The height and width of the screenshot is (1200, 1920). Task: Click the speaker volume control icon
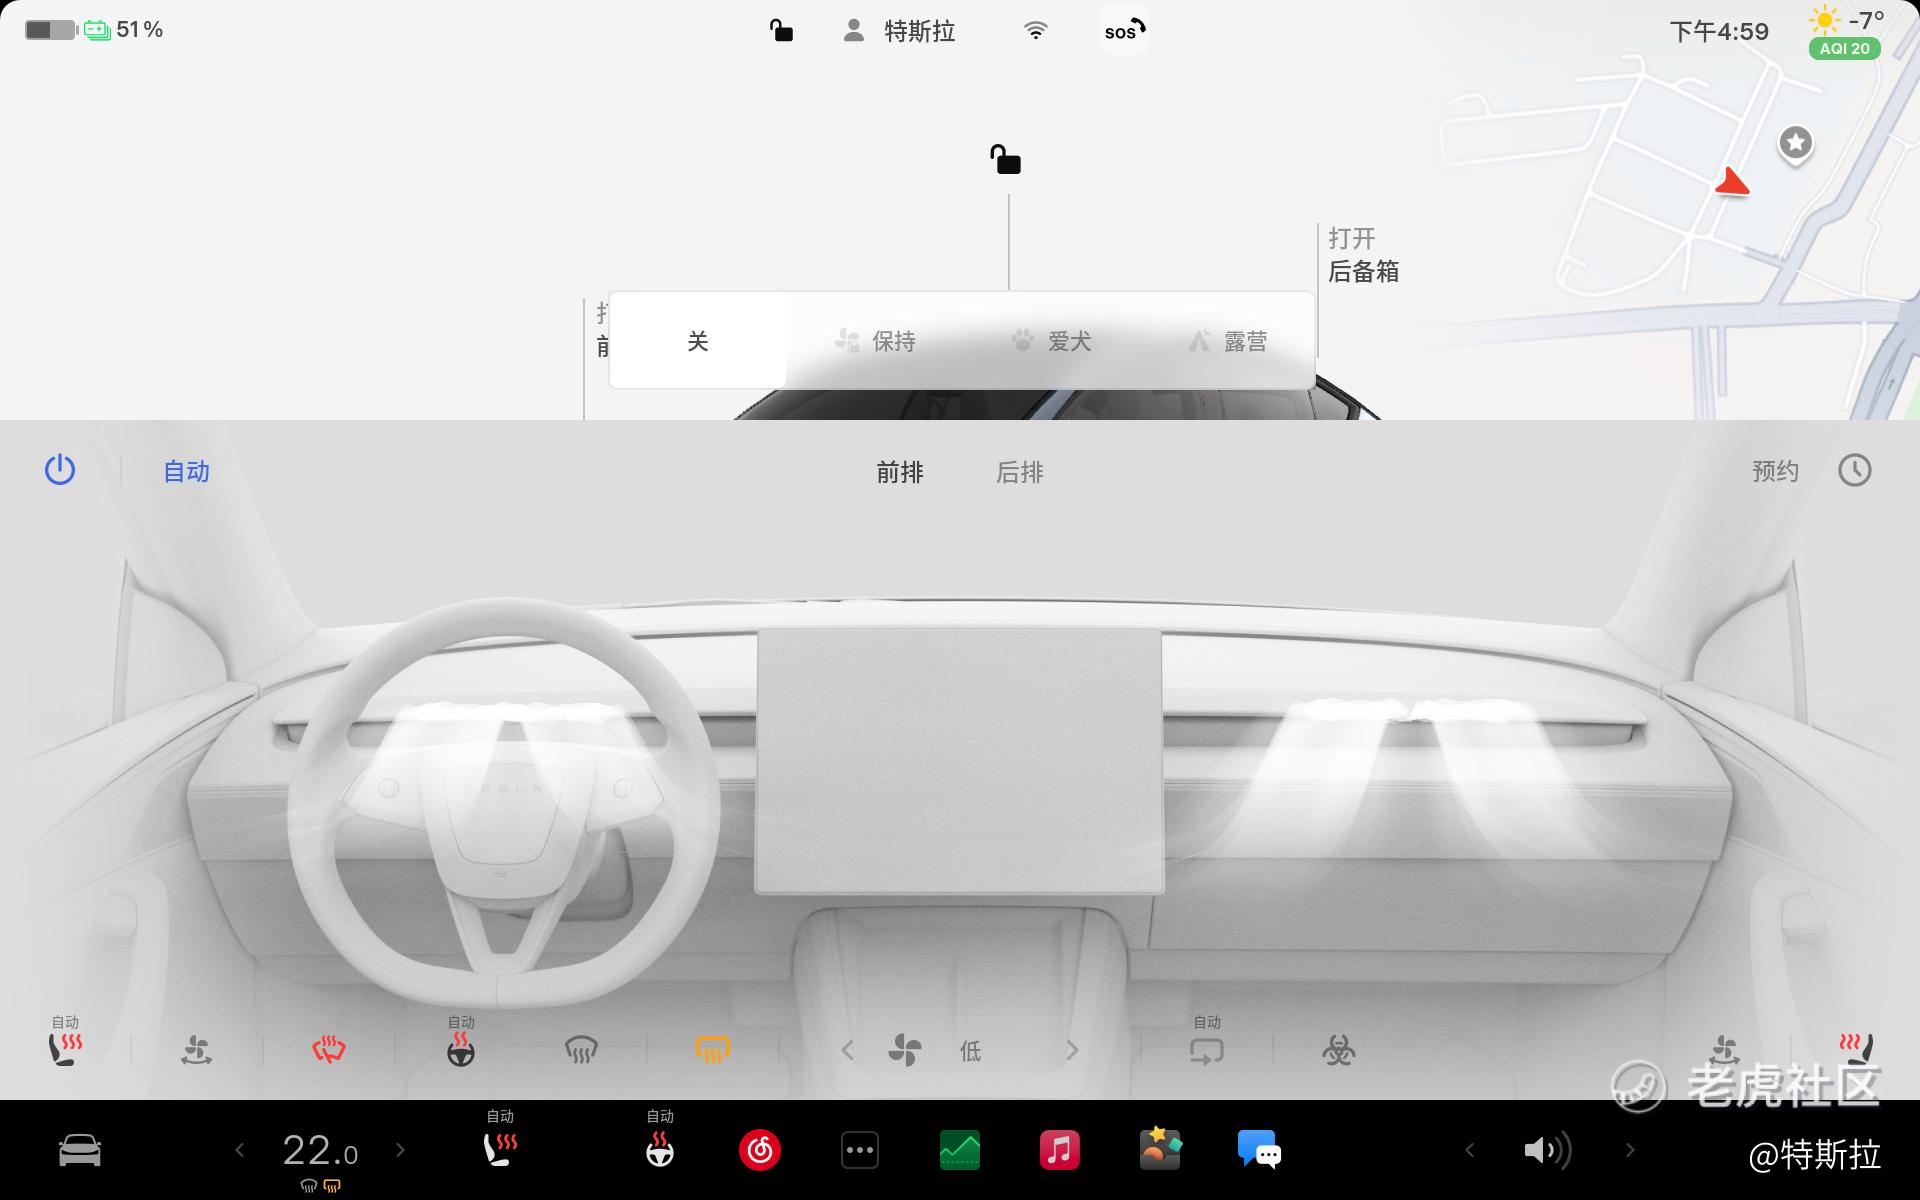[1547, 1150]
